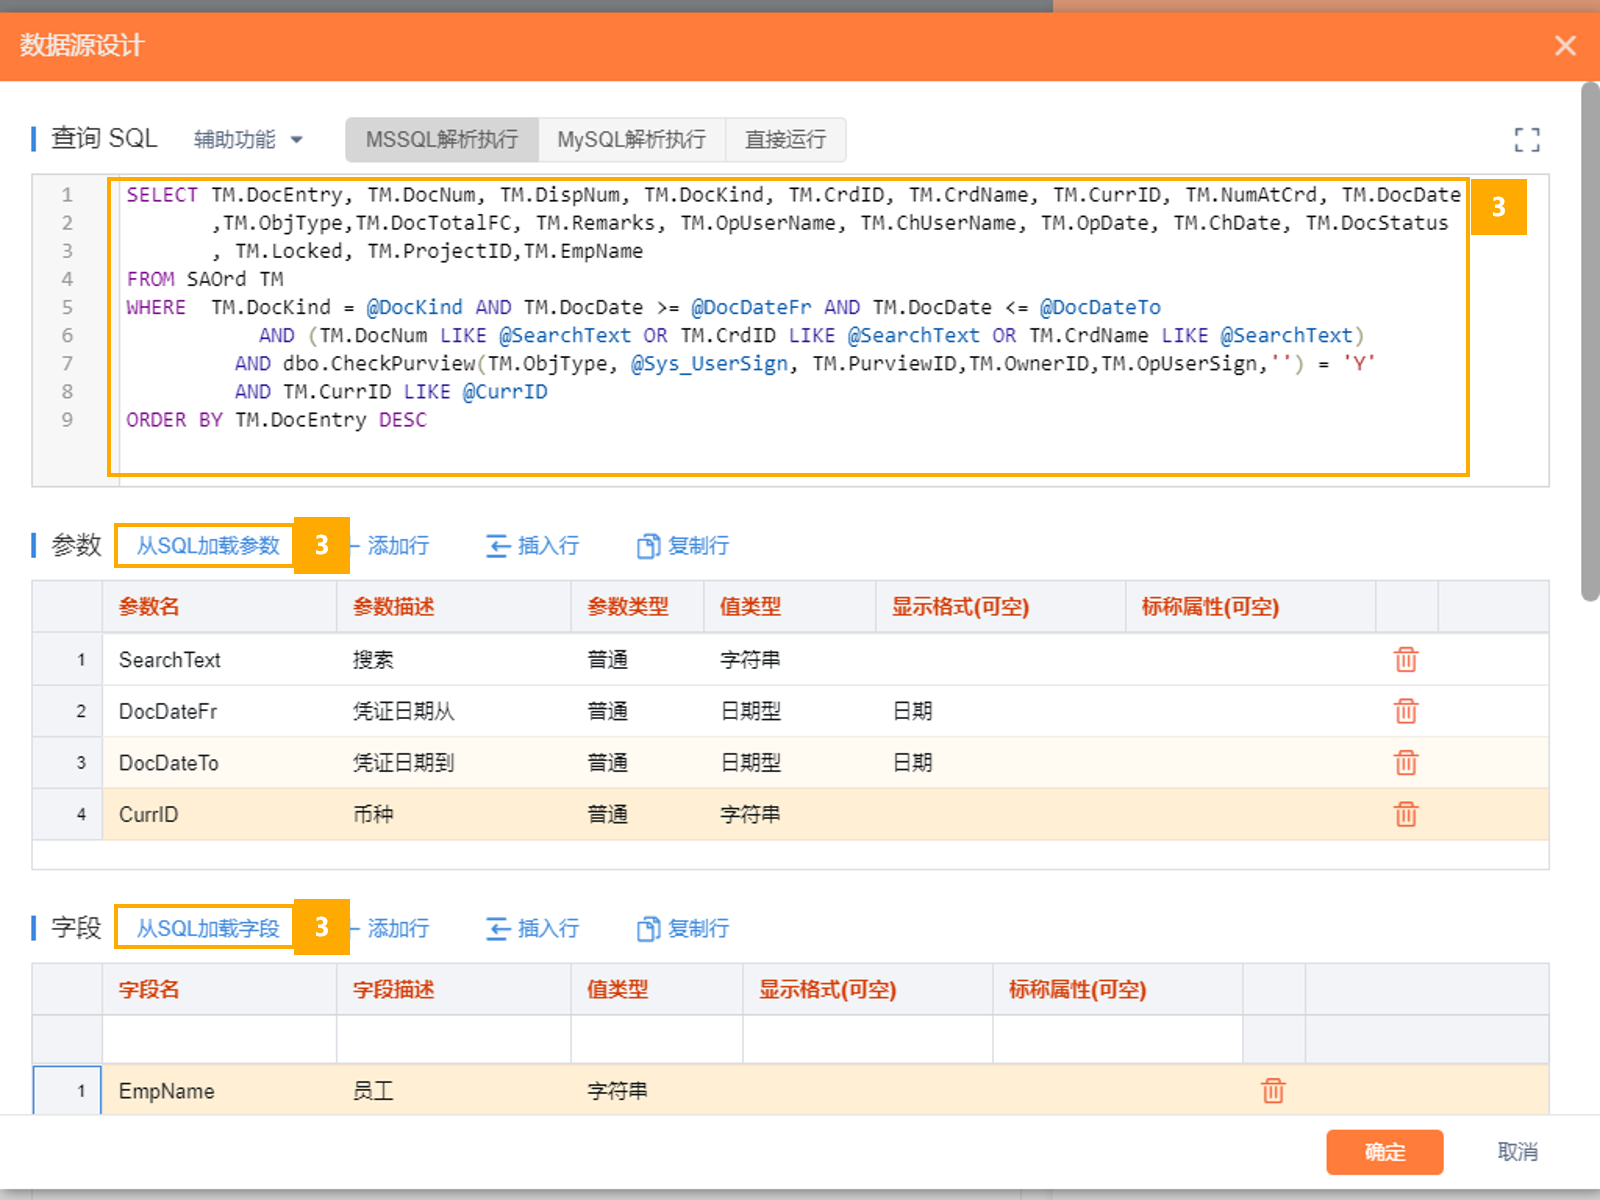Select the CurrID parameter name cell
1600x1200 pixels.
220,814
